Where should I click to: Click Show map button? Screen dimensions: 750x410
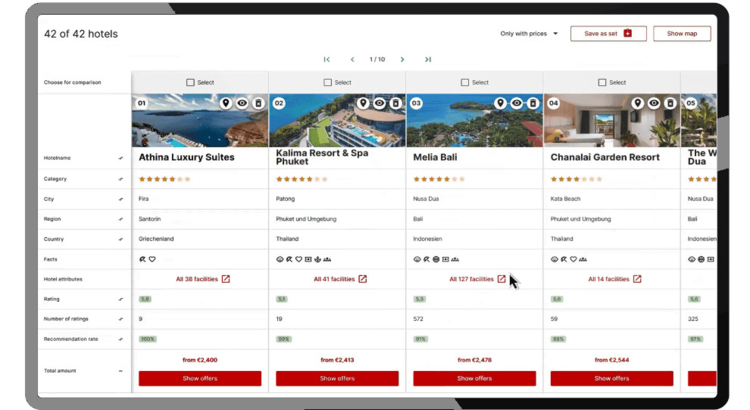coord(682,33)
